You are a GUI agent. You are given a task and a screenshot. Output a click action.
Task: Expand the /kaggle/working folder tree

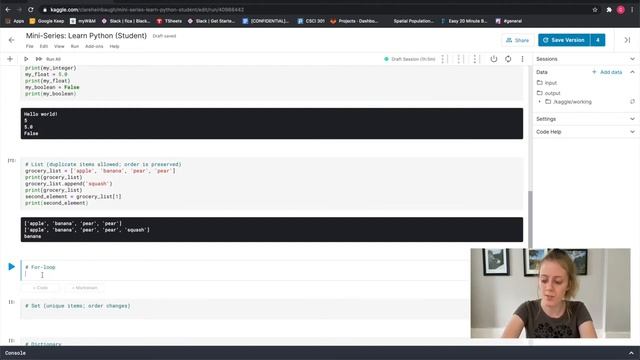tap(540, 102)
